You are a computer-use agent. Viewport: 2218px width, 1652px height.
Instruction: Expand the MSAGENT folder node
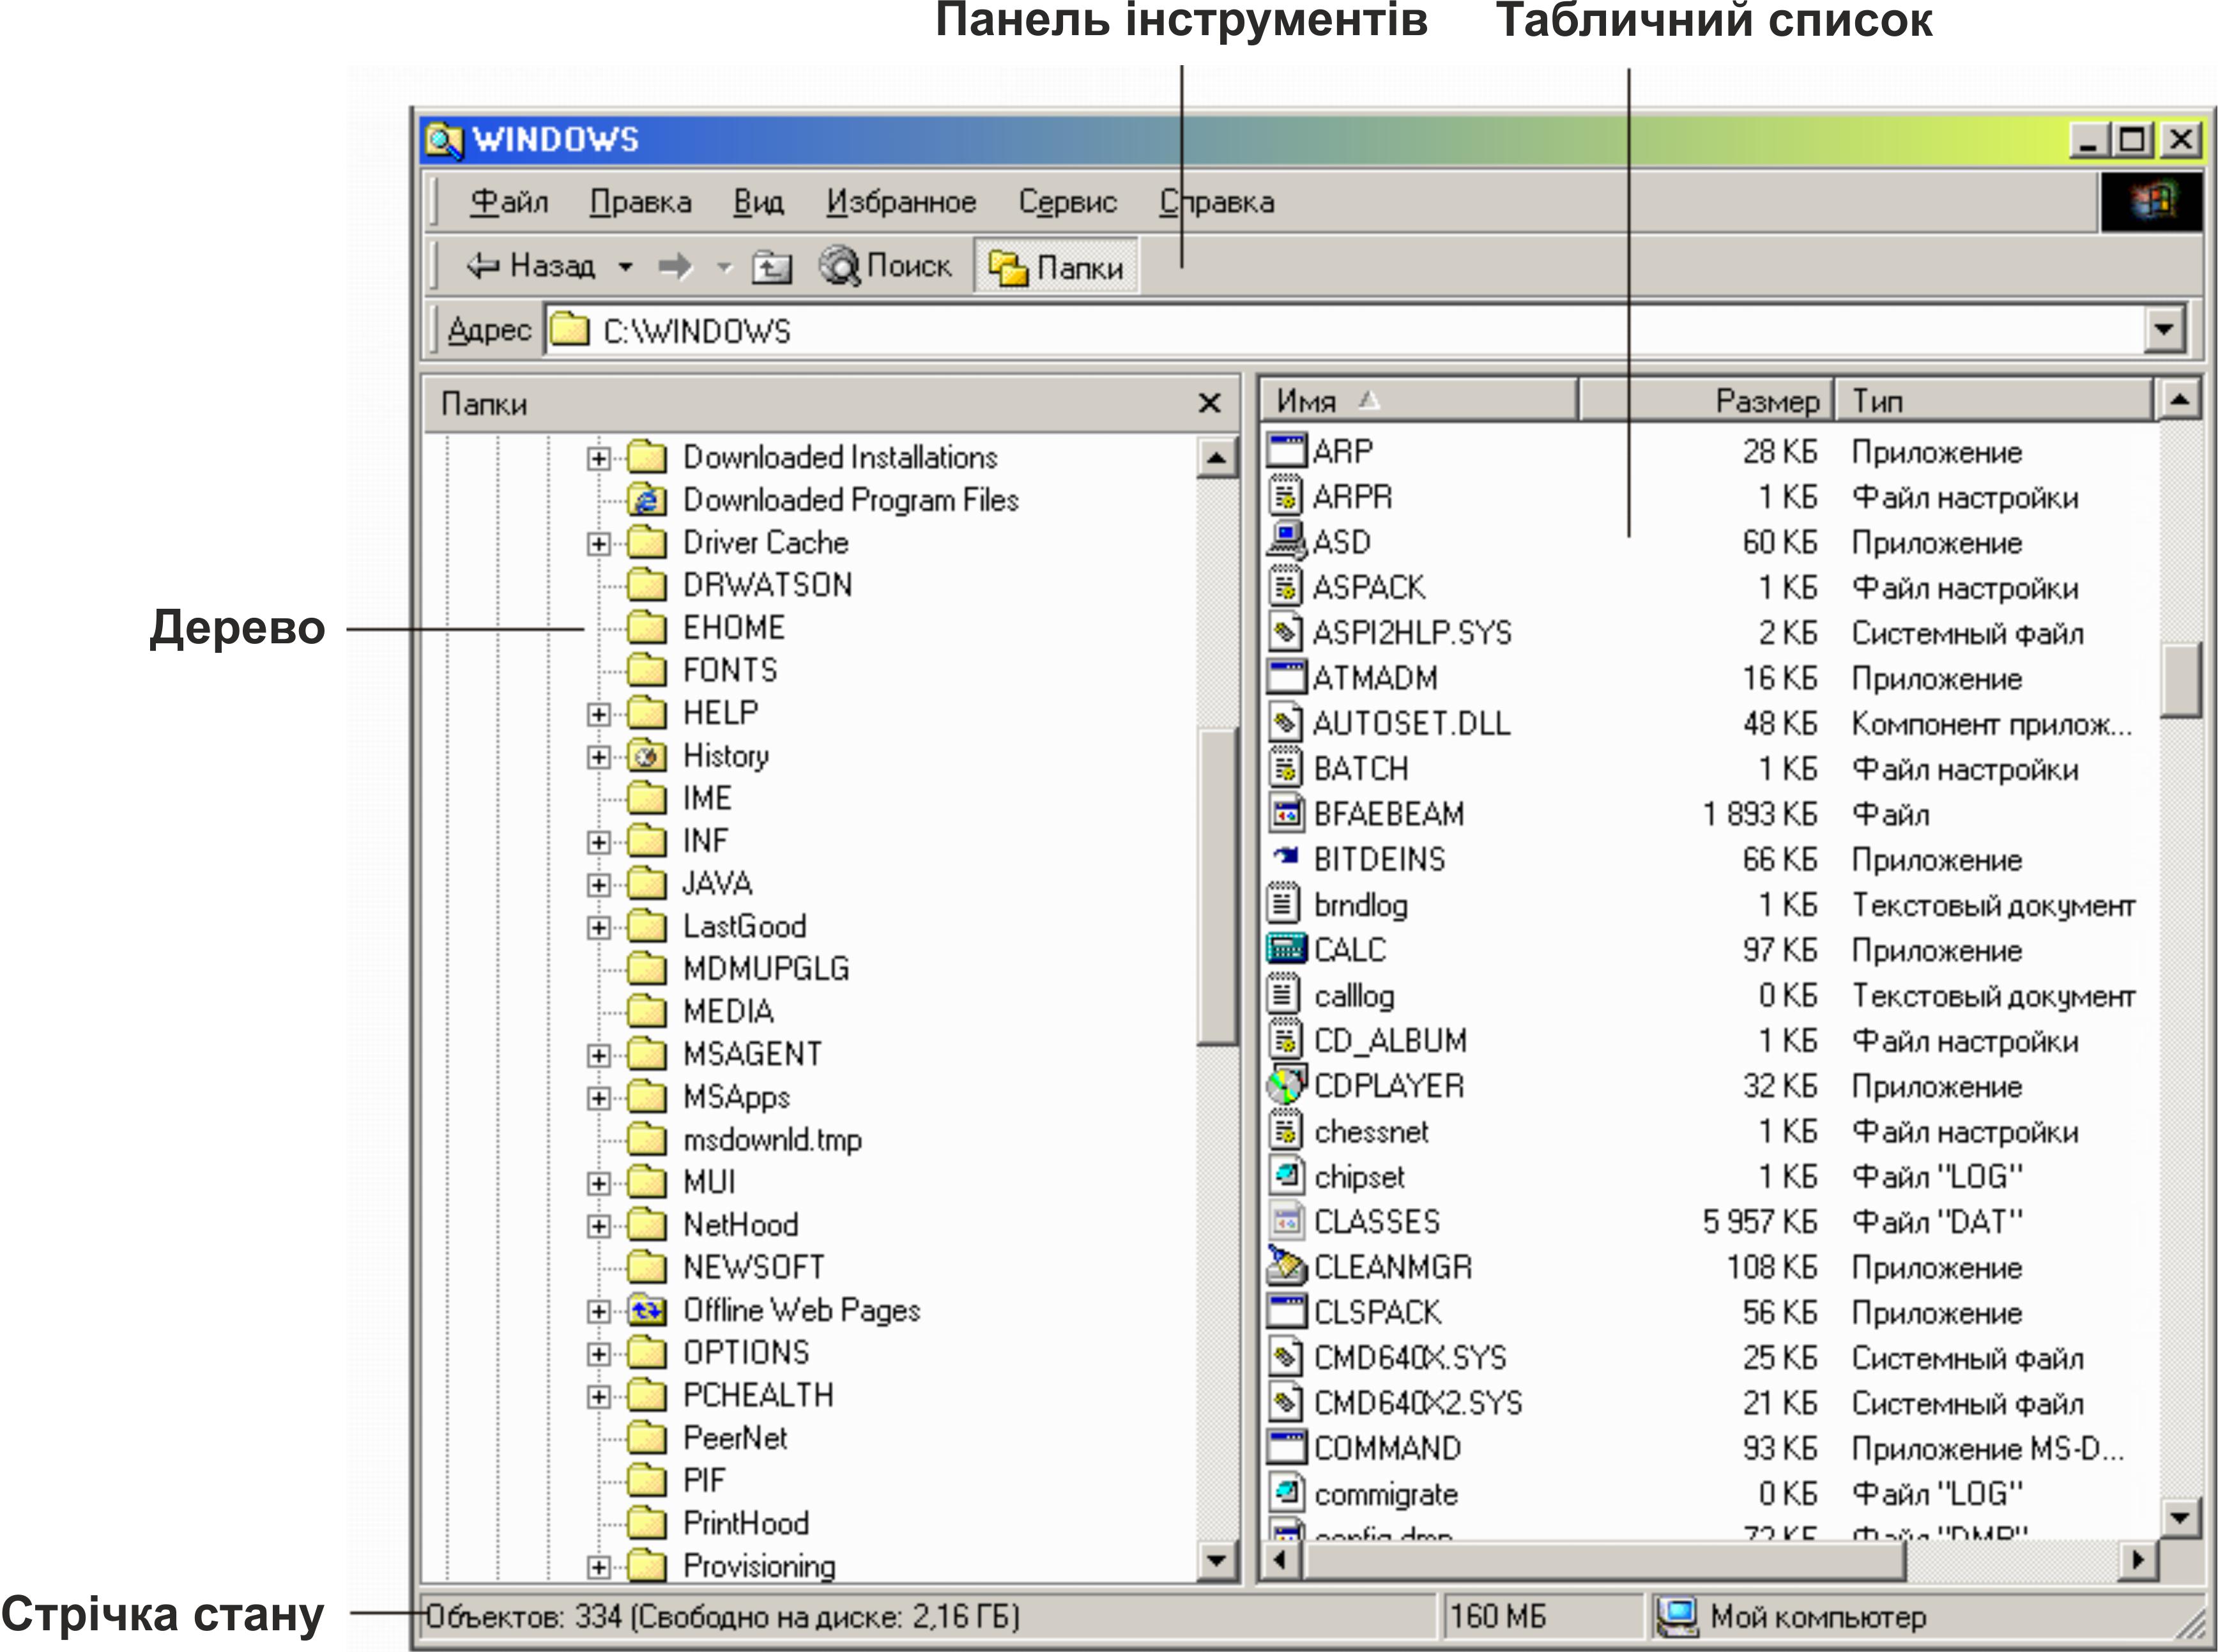coord(598,1055)
